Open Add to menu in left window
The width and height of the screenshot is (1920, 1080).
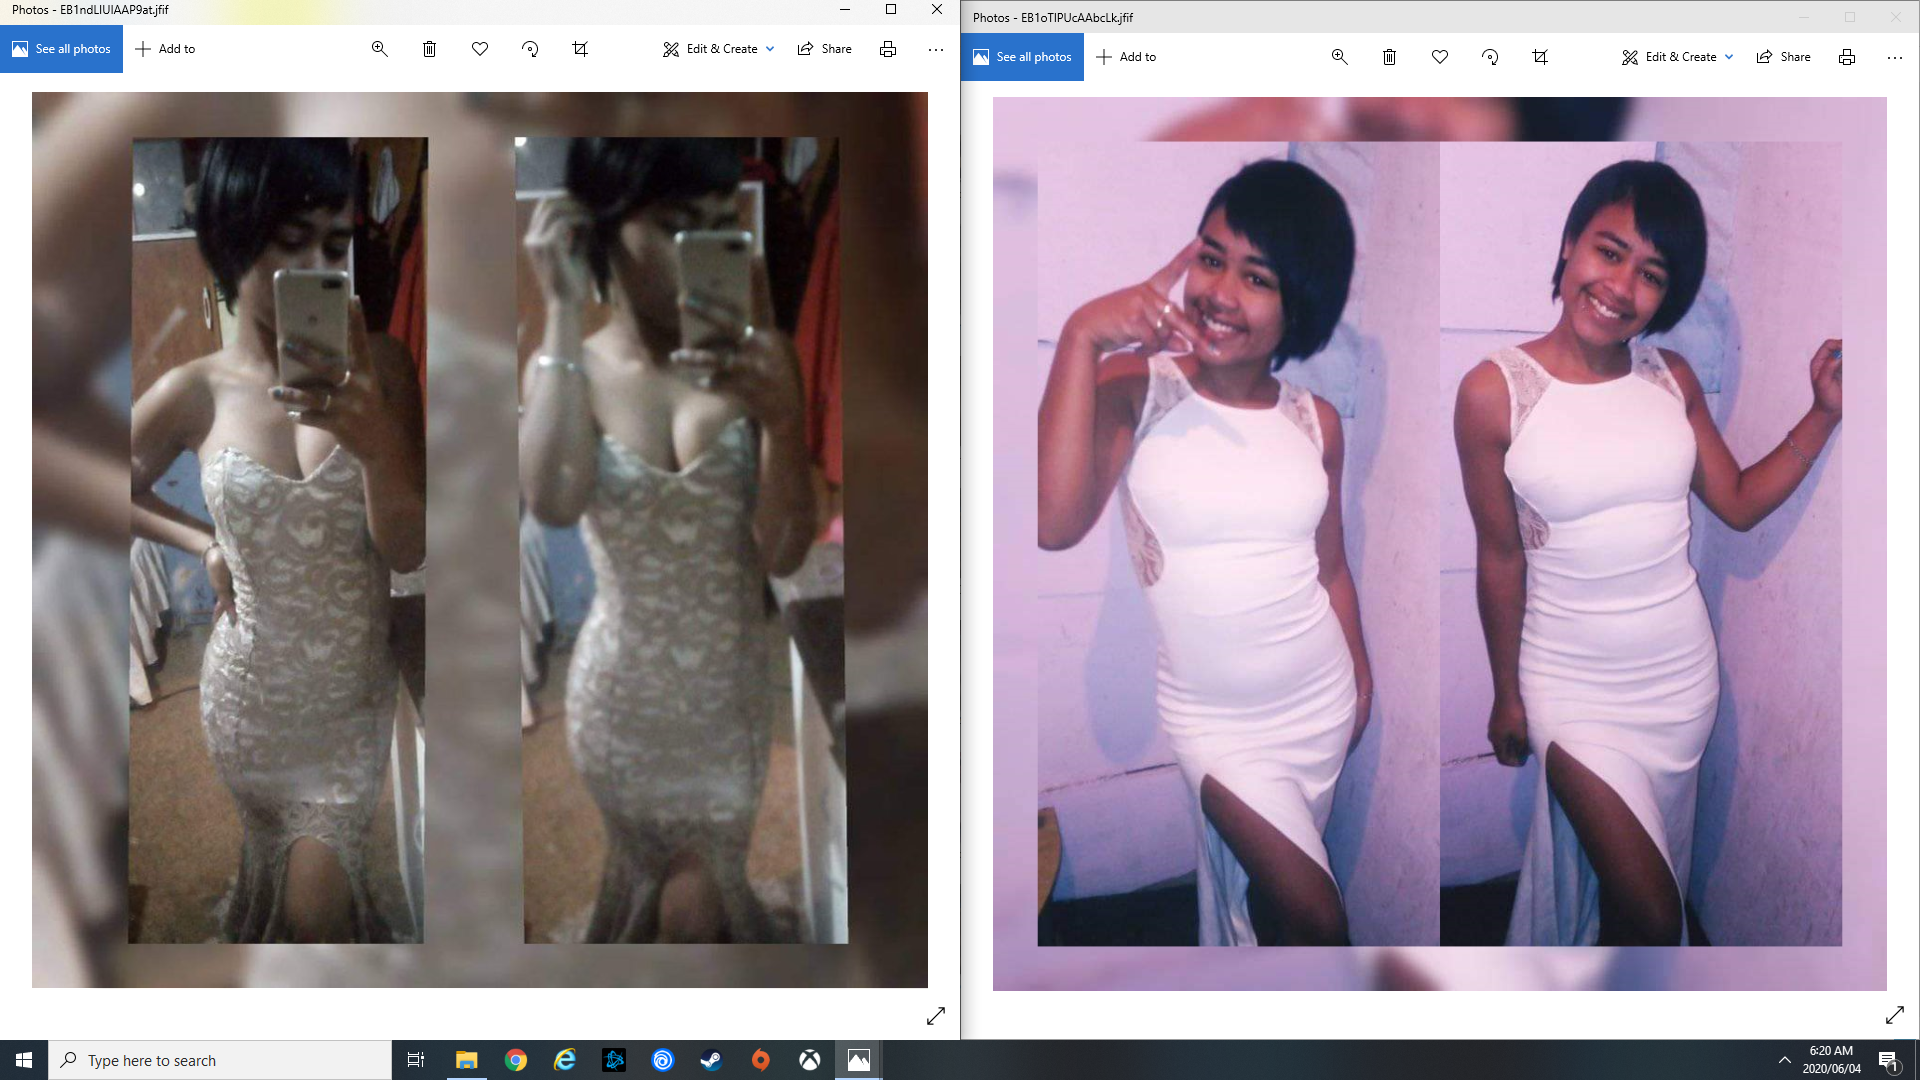[165, 49]
